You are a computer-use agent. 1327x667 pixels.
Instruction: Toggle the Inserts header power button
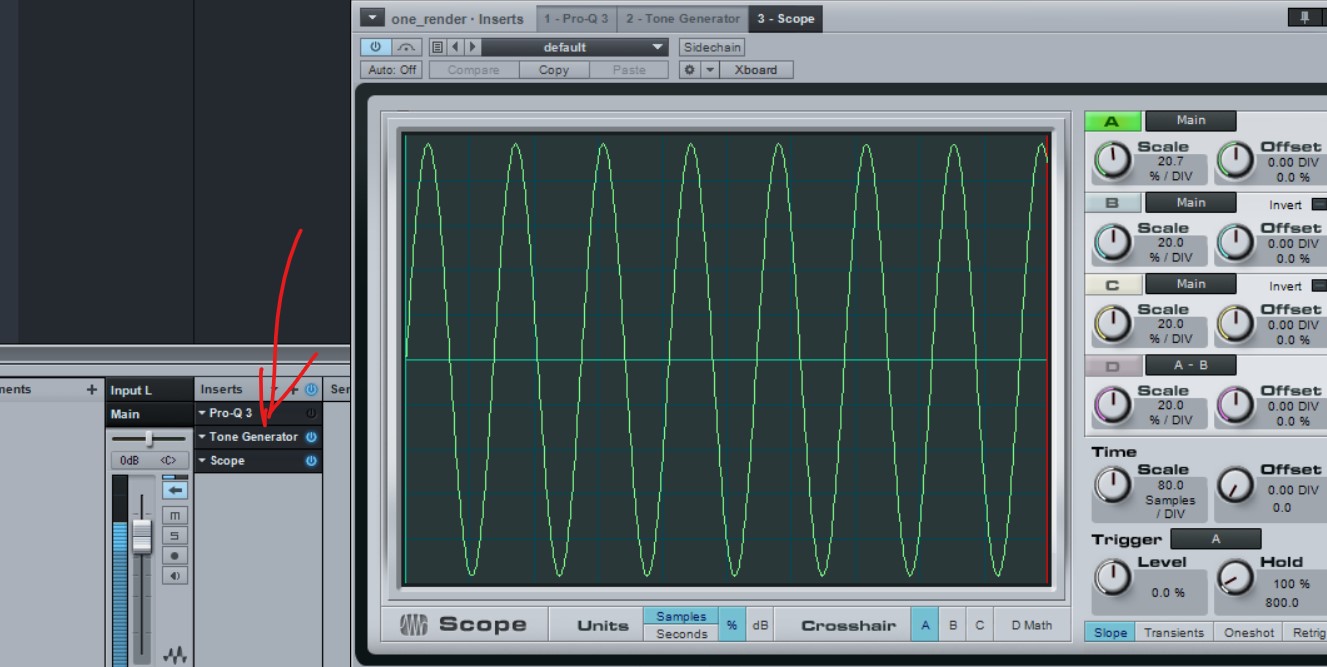311,389
